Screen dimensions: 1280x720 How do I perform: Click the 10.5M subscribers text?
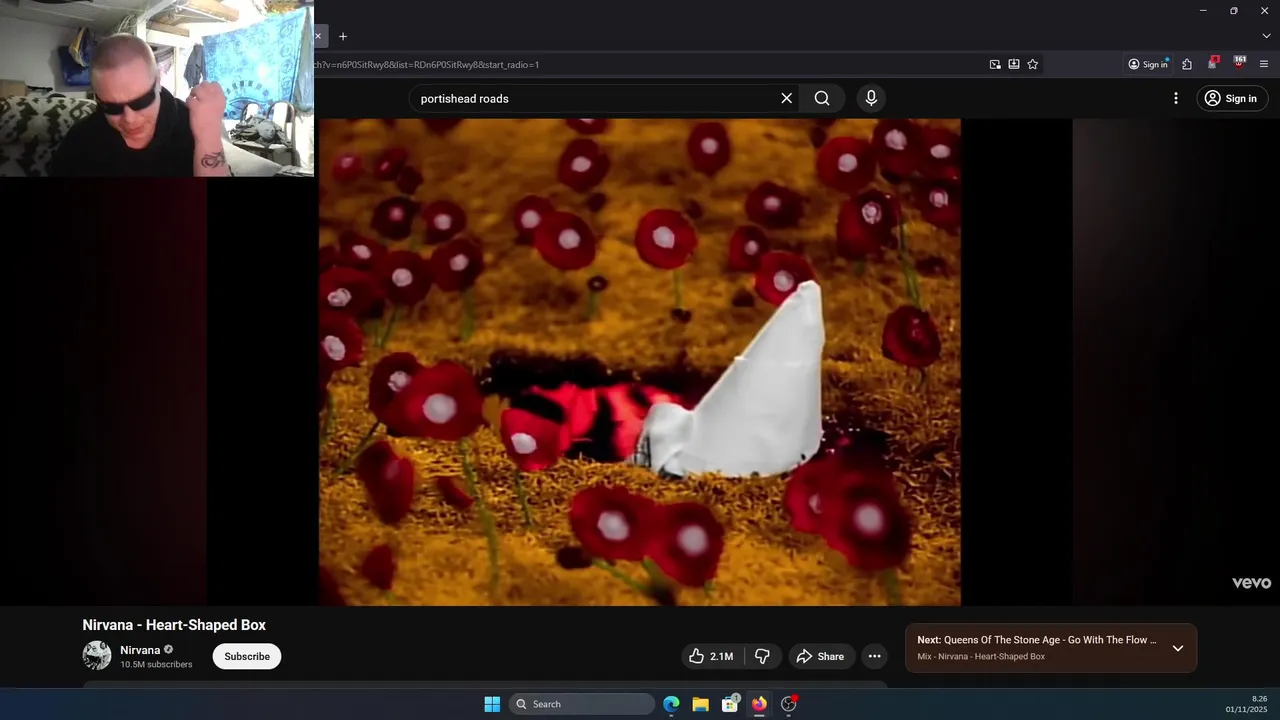156,664
